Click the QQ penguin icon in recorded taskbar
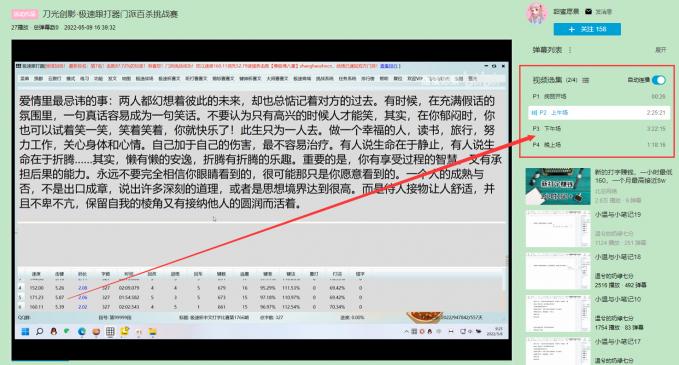679x365 pixels. pos(54,332)
